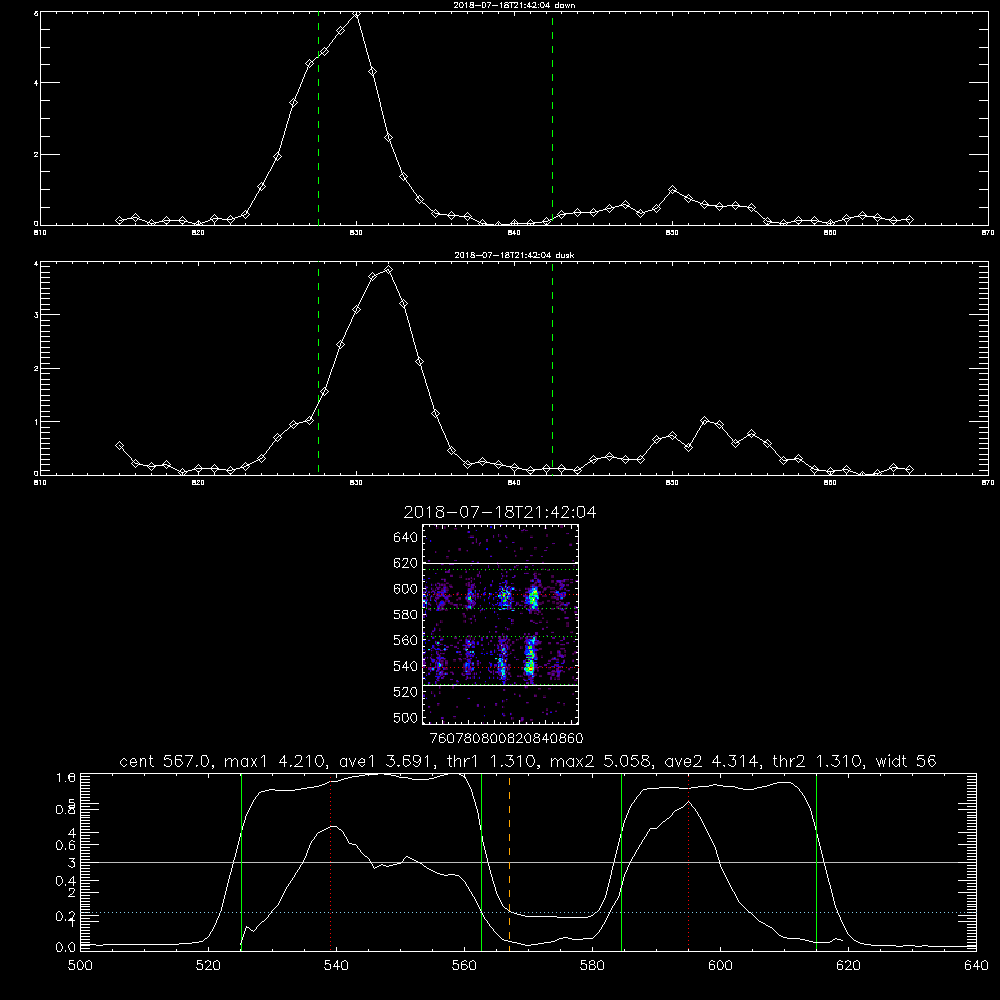Click the lower white boundary line across spectral image
The height and width of the screenshot is (1000, 1000).
[501, 685]
